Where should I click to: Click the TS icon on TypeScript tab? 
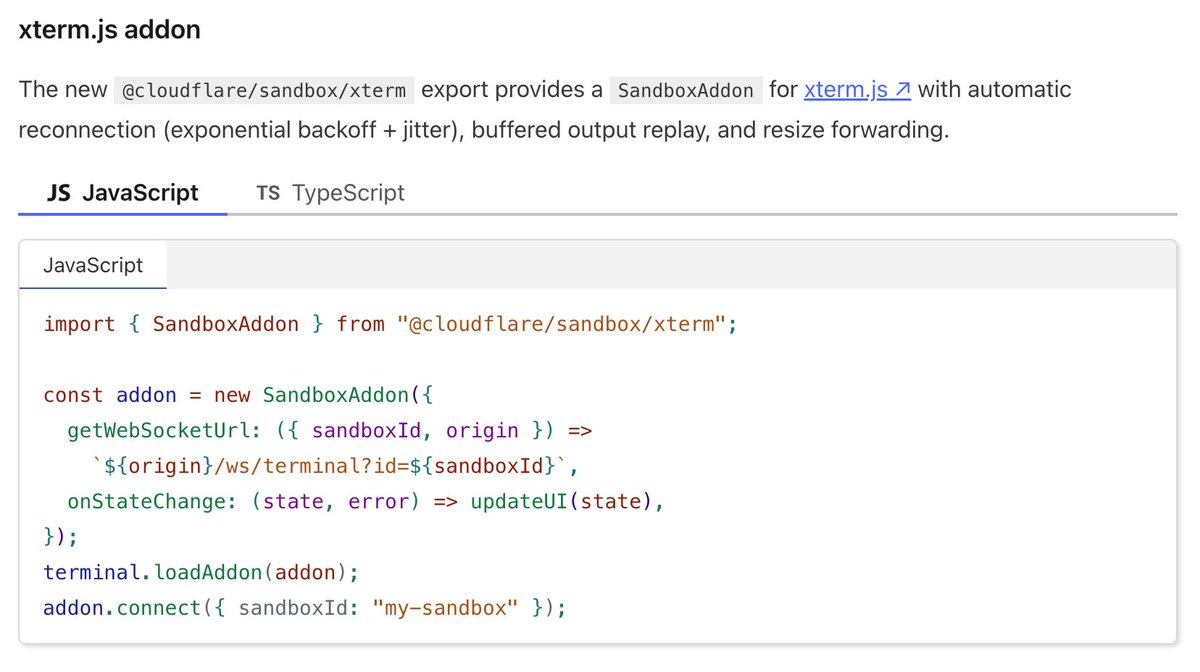tap(268, 192)
